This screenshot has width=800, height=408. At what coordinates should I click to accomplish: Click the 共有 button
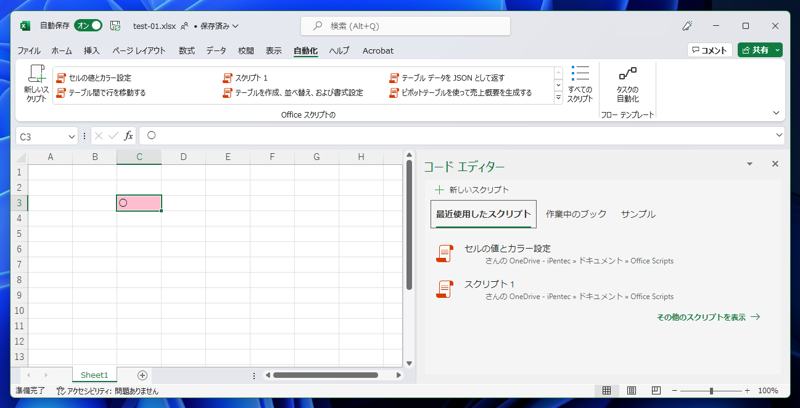point(755,50)
